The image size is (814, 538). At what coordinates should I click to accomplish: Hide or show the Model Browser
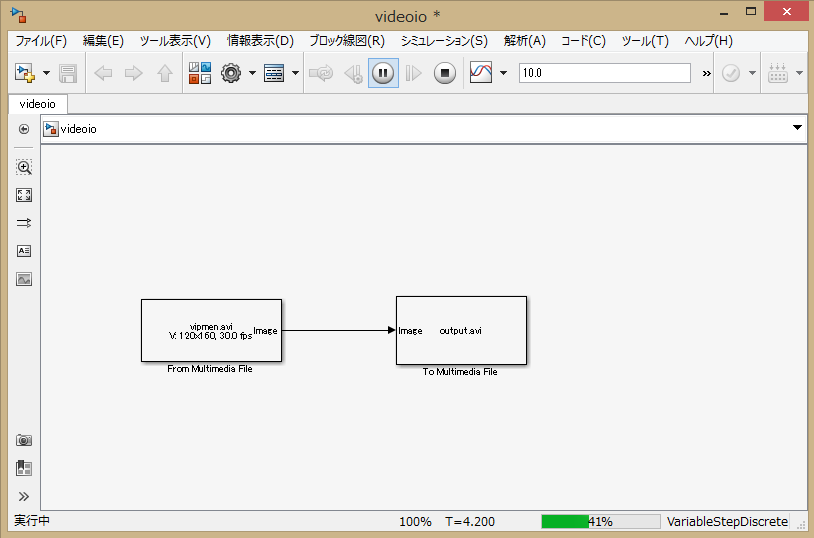[x=24, y=468]
